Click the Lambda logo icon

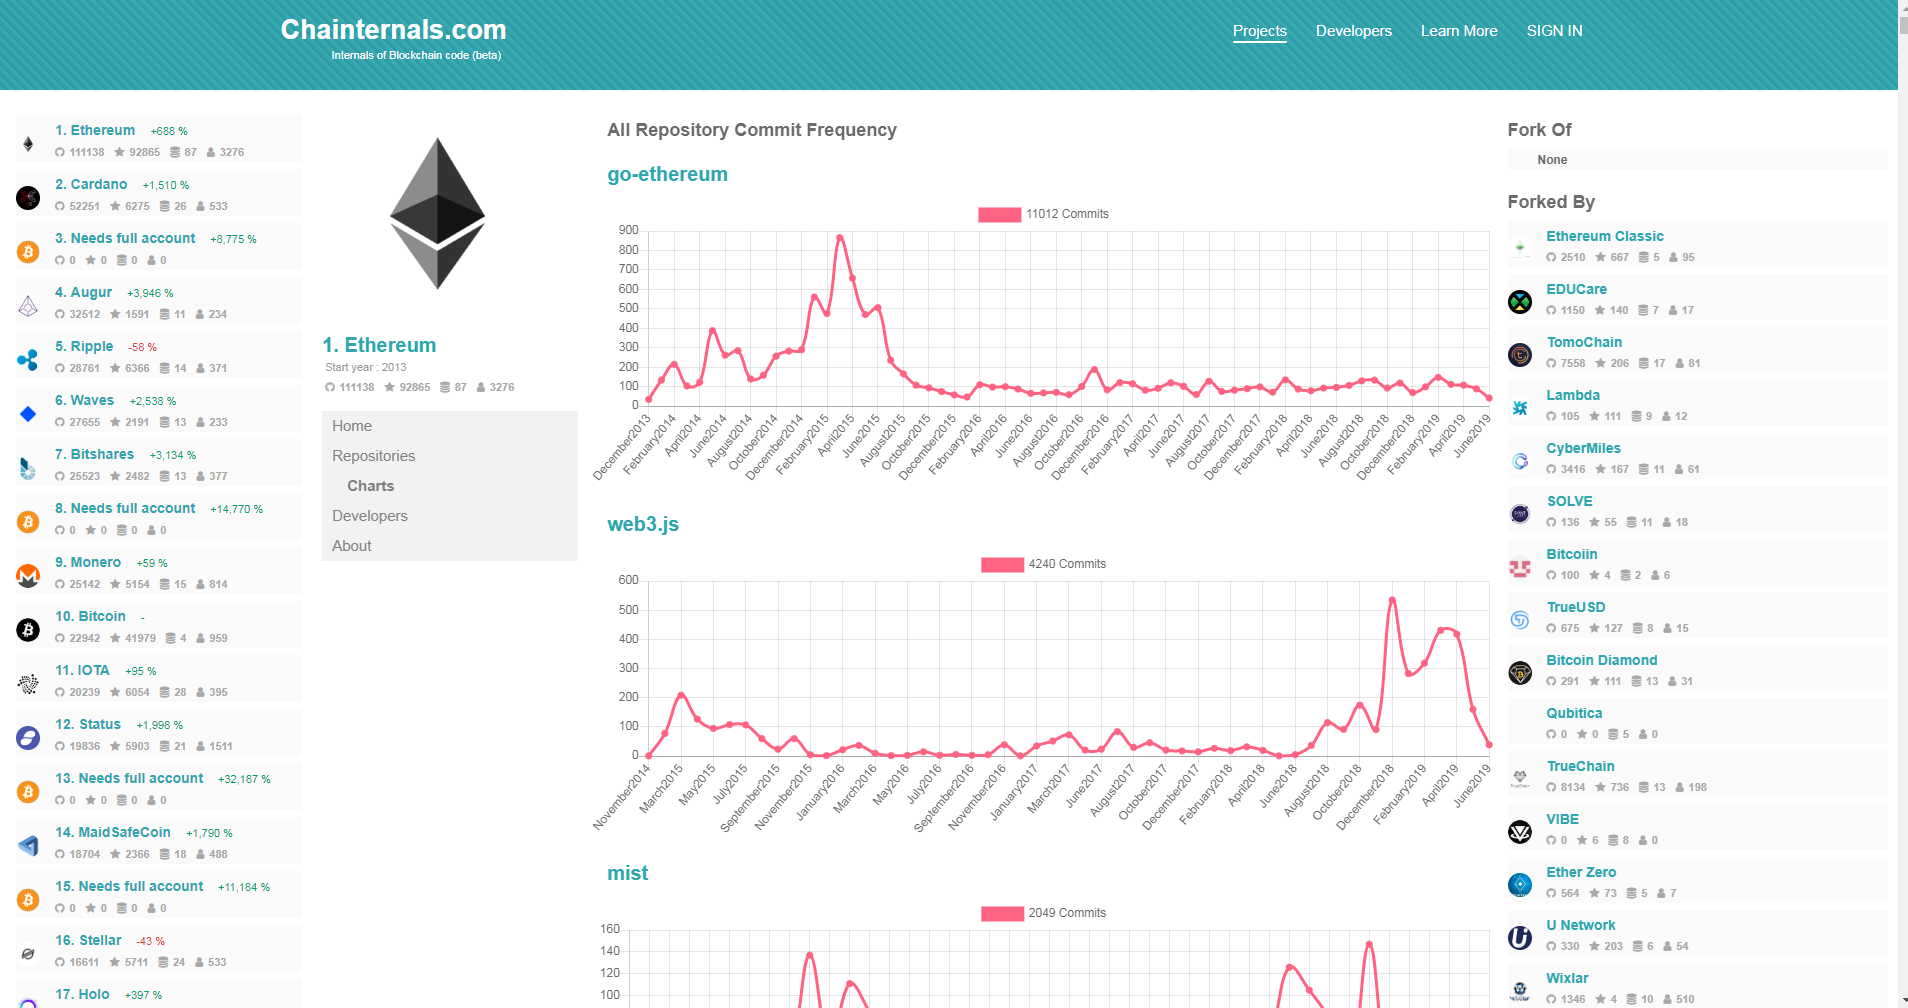1520,407
